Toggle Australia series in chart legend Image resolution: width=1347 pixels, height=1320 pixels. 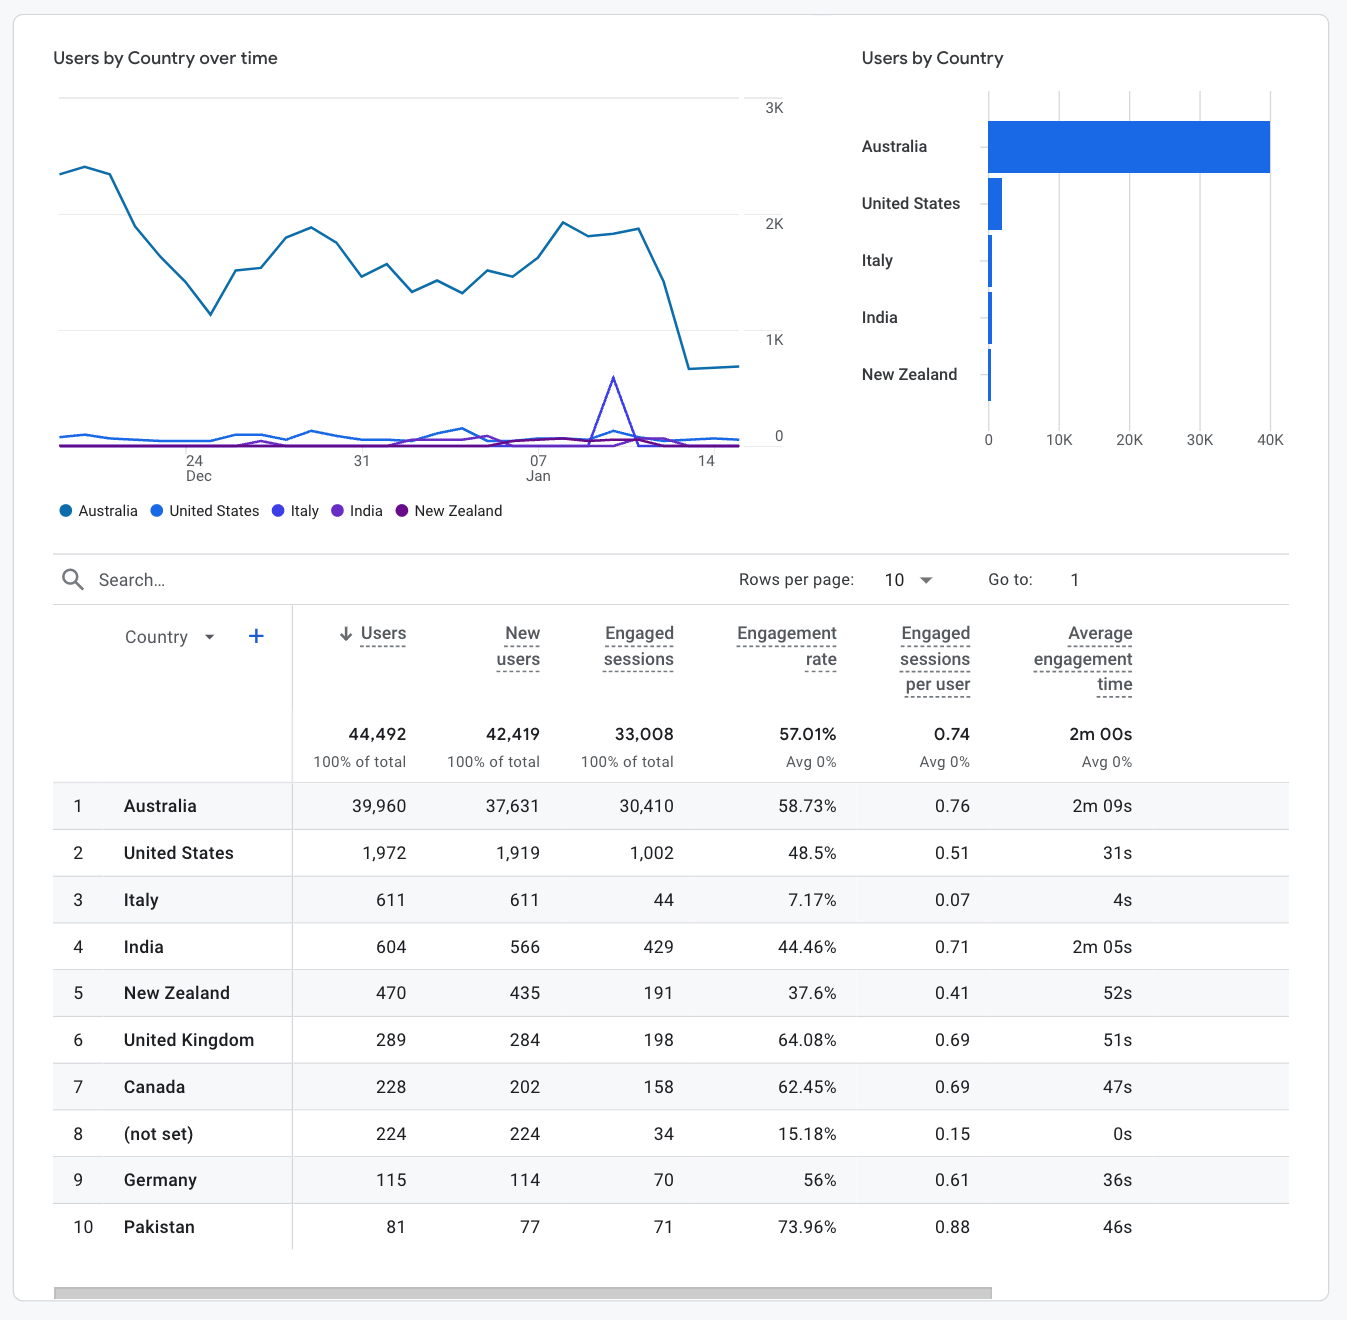[x=98, y=511]
